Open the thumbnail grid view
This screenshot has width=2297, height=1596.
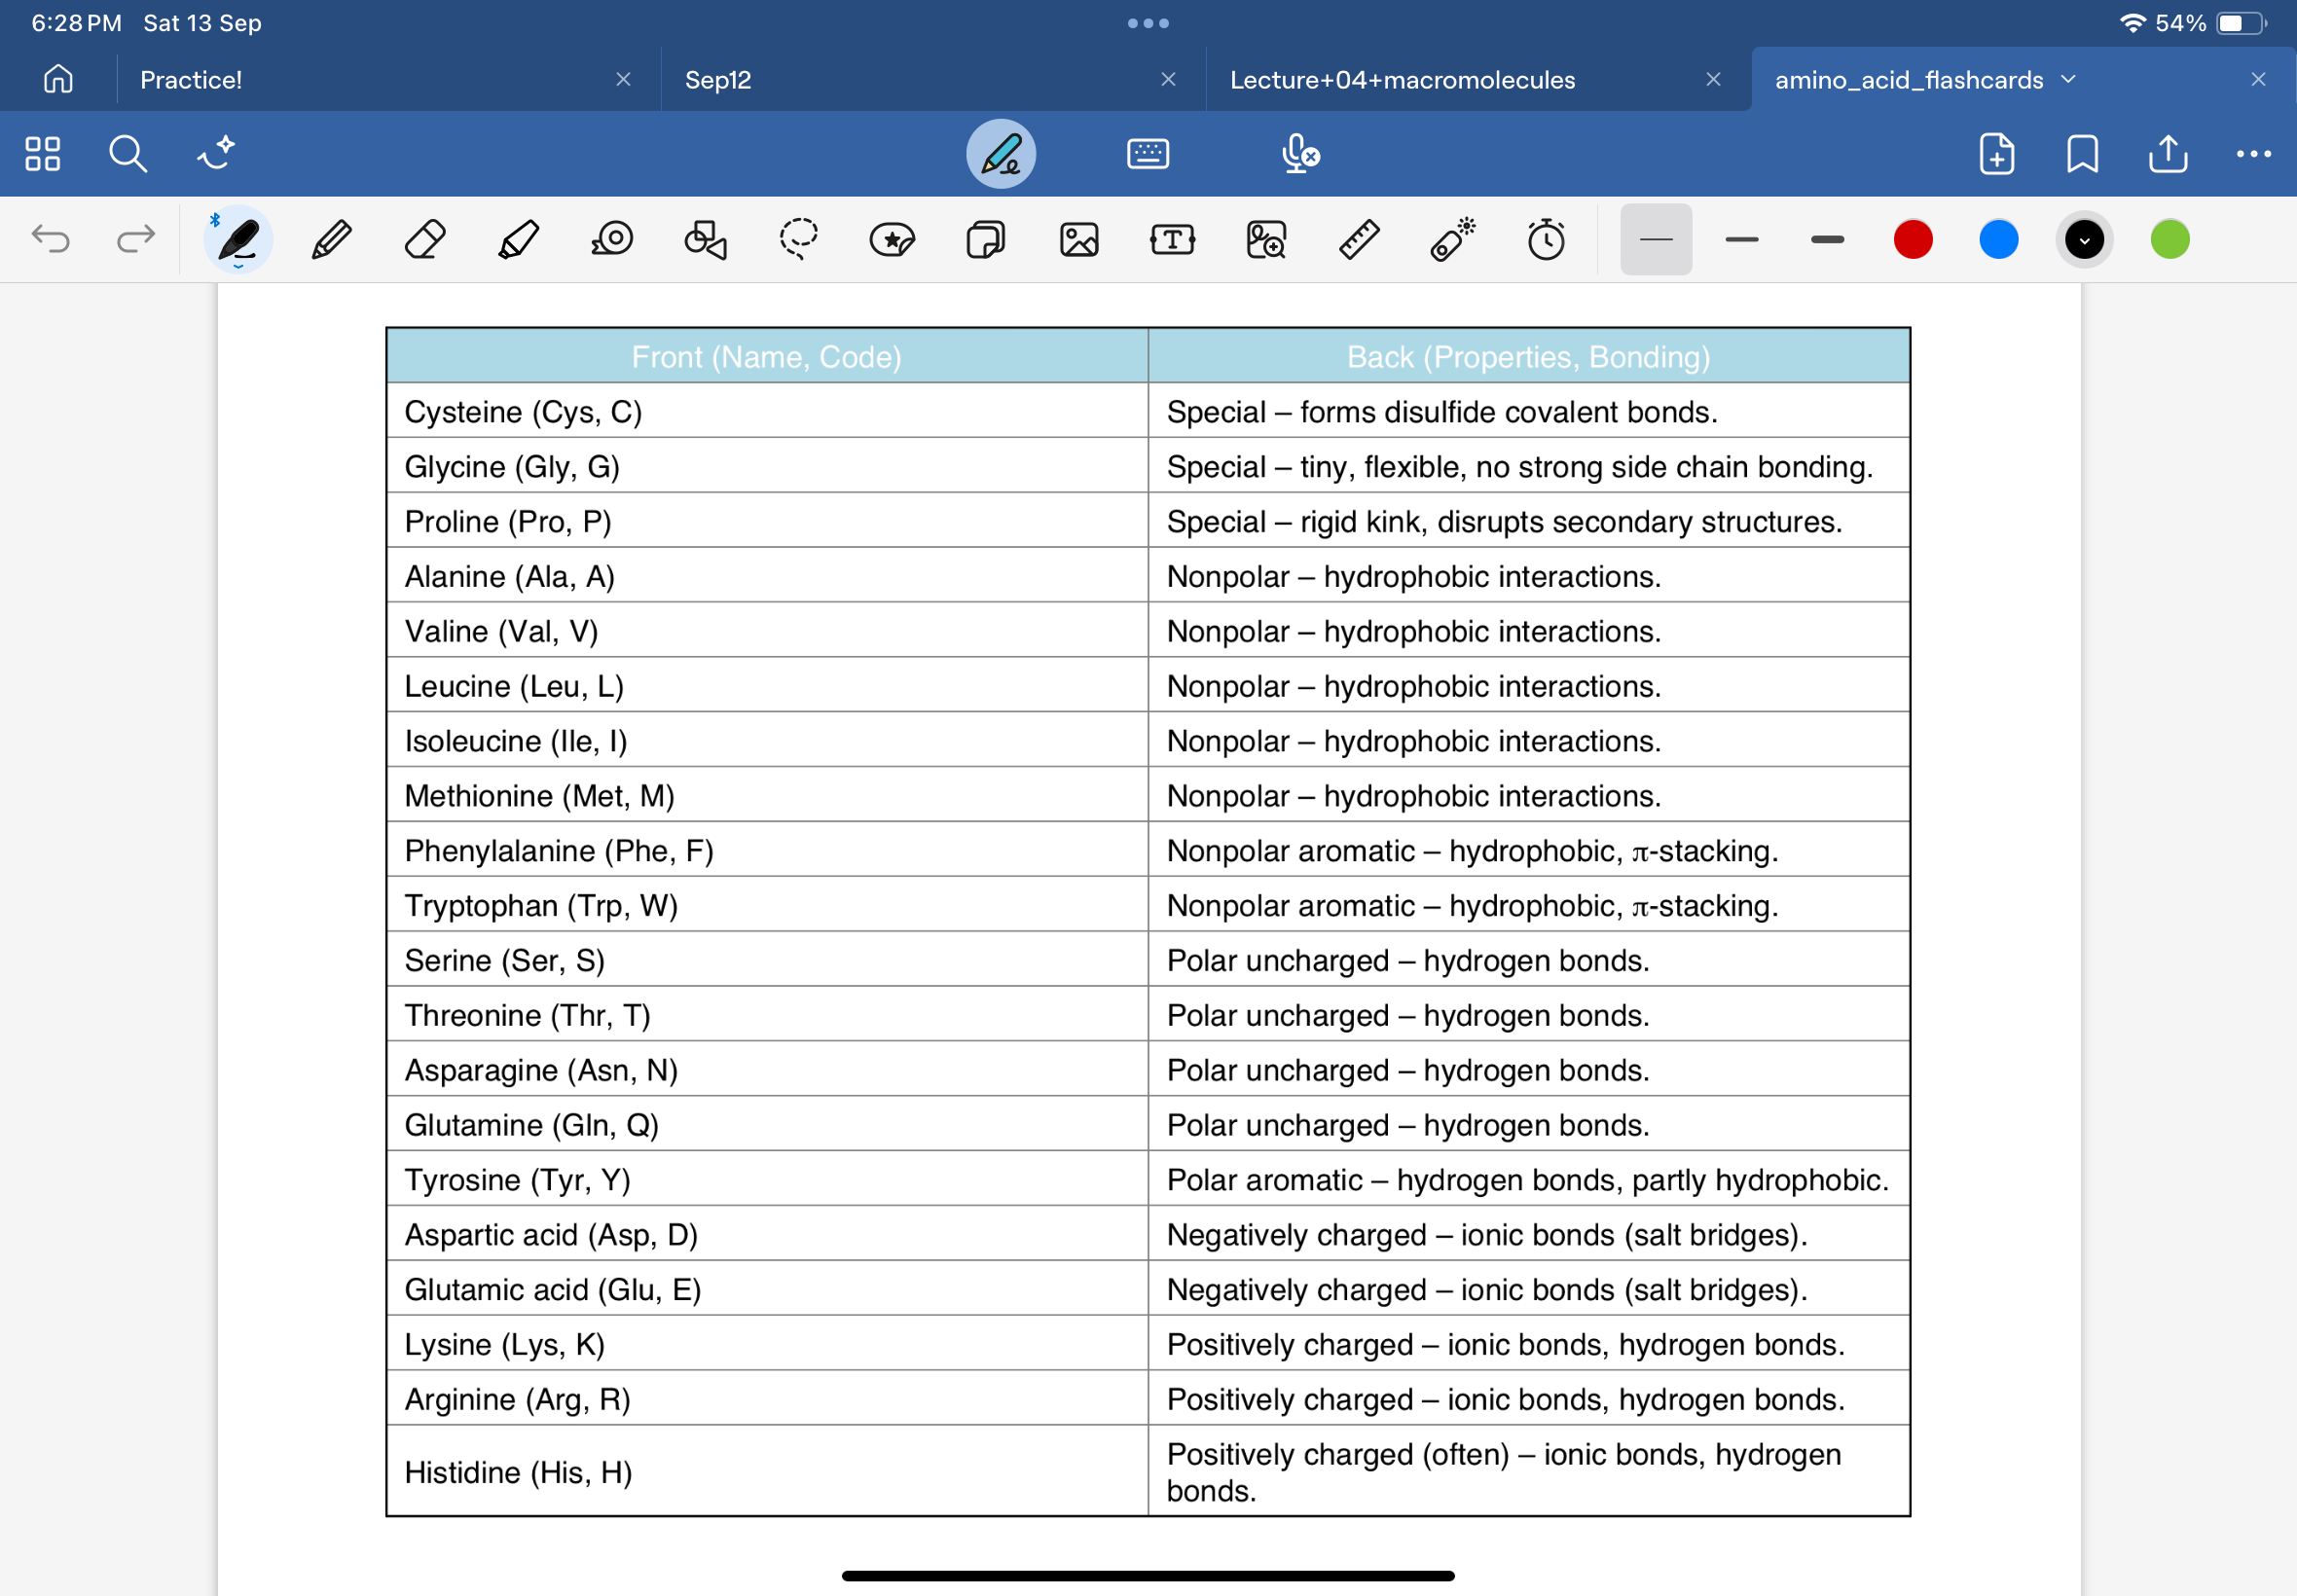click(43, 154)
